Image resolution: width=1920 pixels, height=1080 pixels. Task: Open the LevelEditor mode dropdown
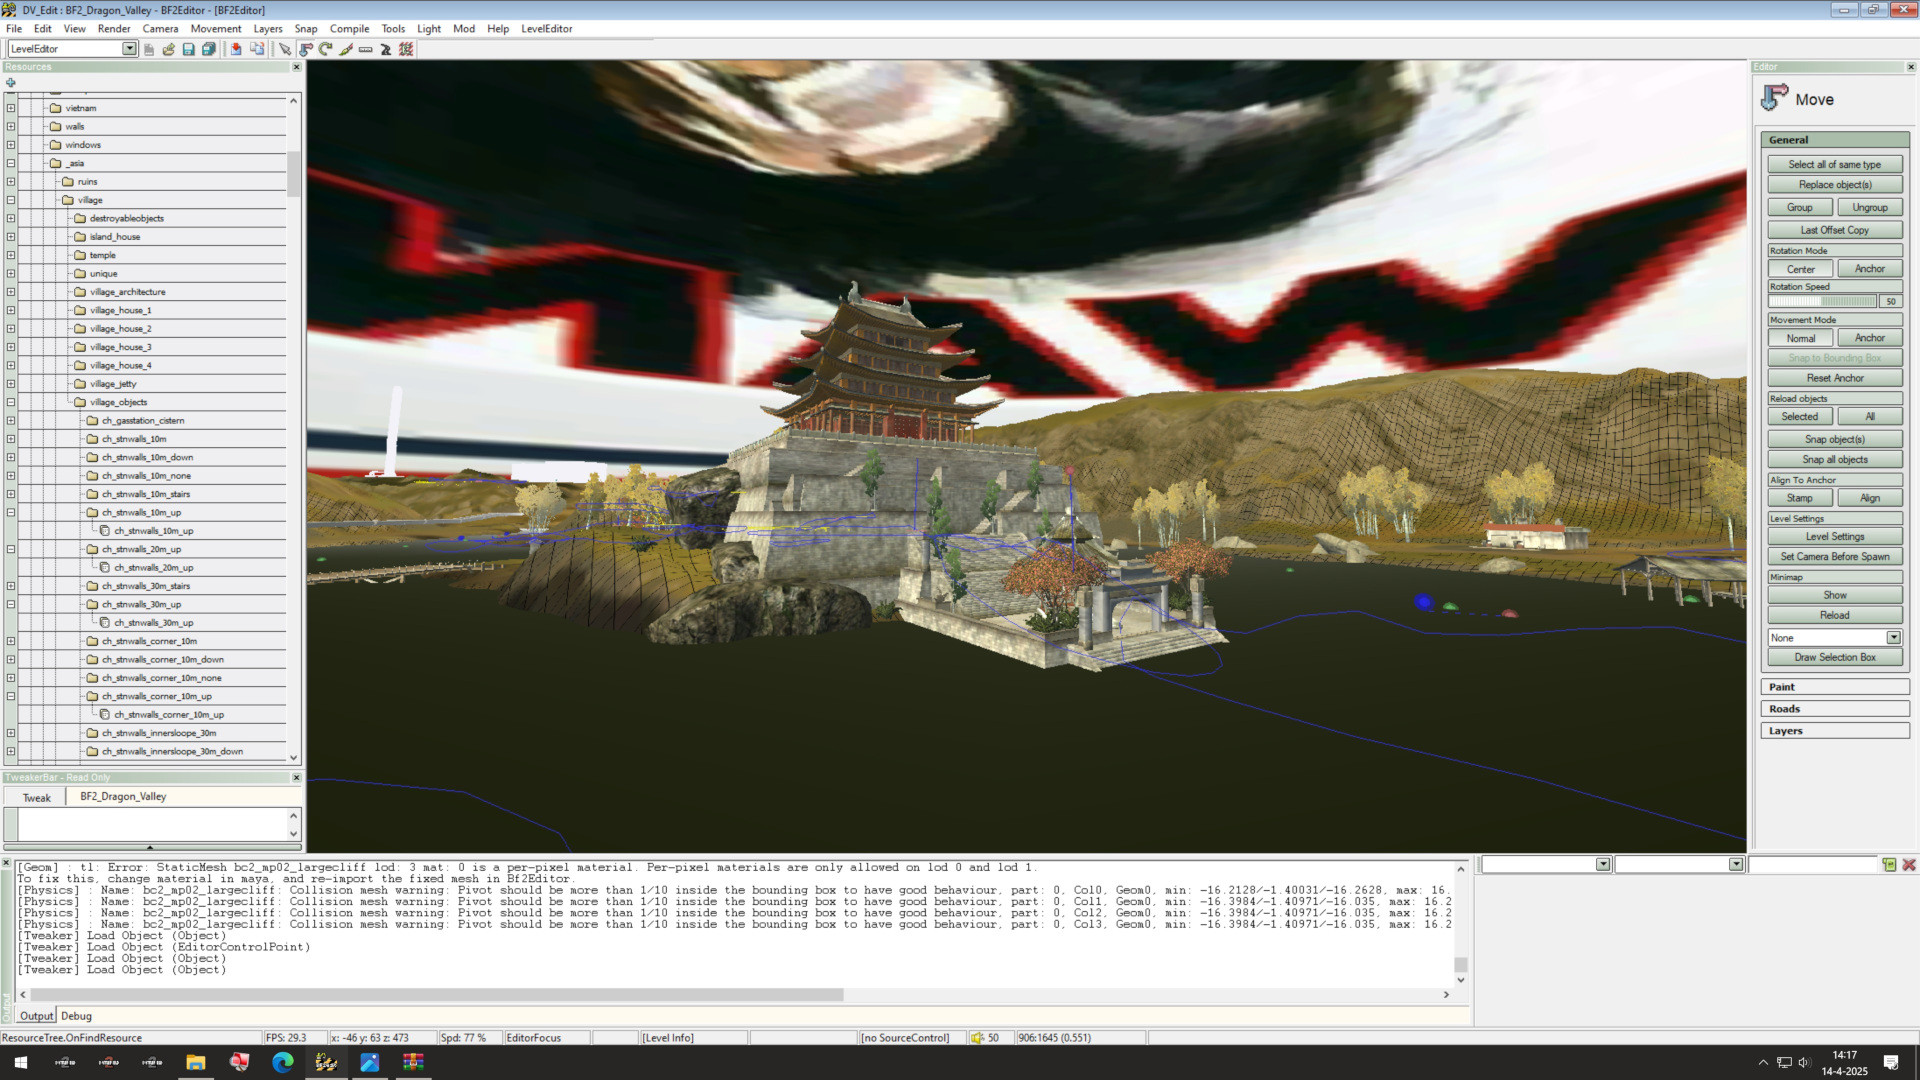[x=128, y=48]
